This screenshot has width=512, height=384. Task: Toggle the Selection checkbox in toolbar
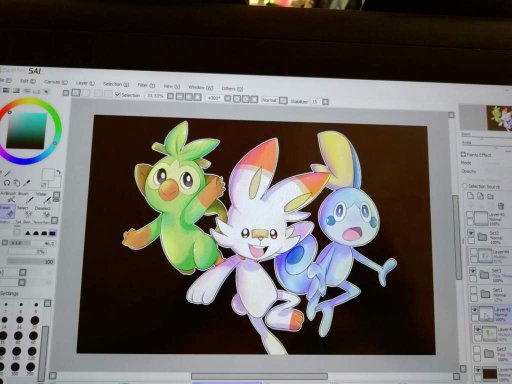coord(117,95)
